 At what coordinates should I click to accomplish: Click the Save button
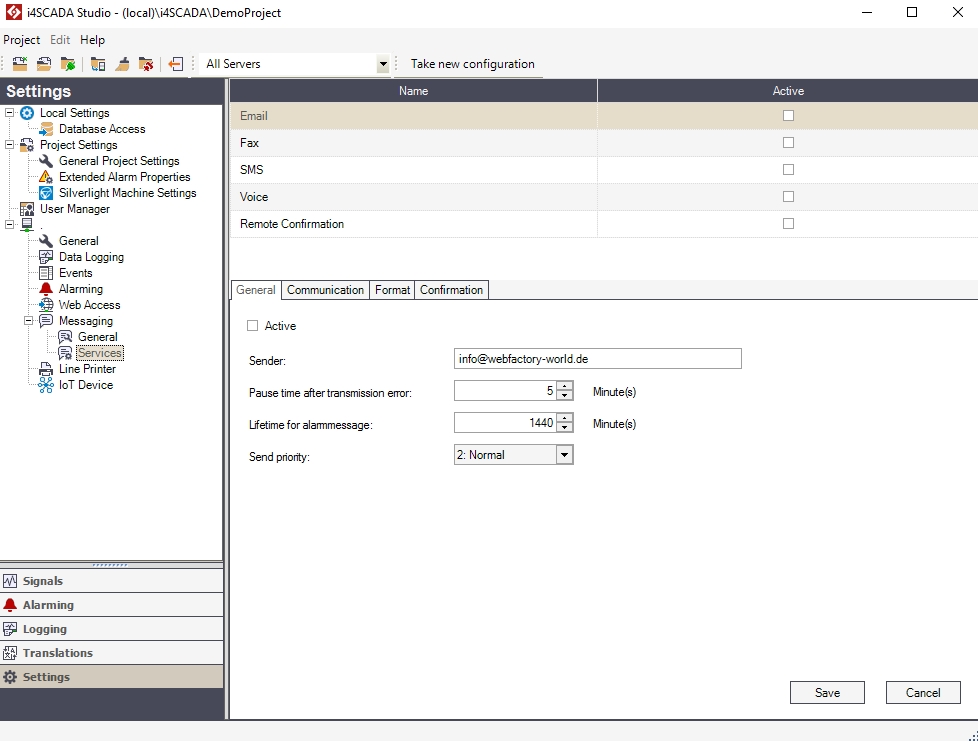tap(827, 692)
